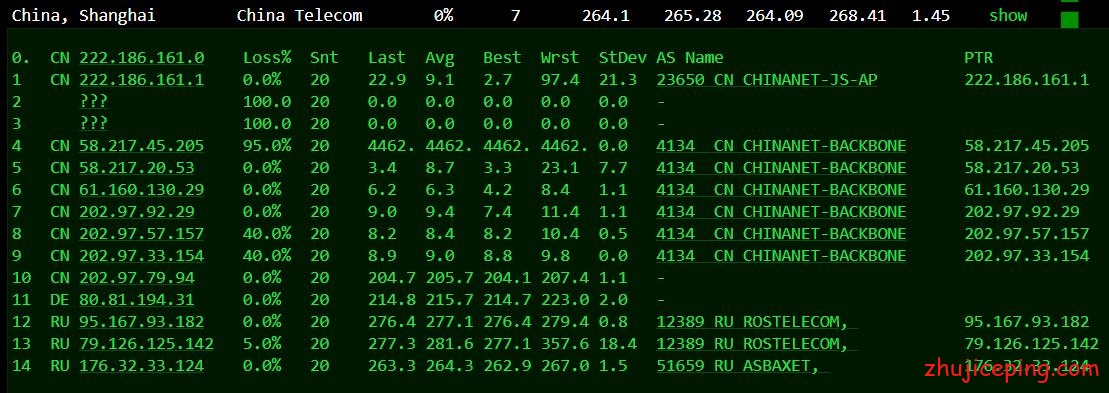Image resolution: width=1109 pixels, height=393 pixels.
Task: Open IP link 202.97.33.154 in hop 9
Action: pyautogui.click(x=141, y=255)
